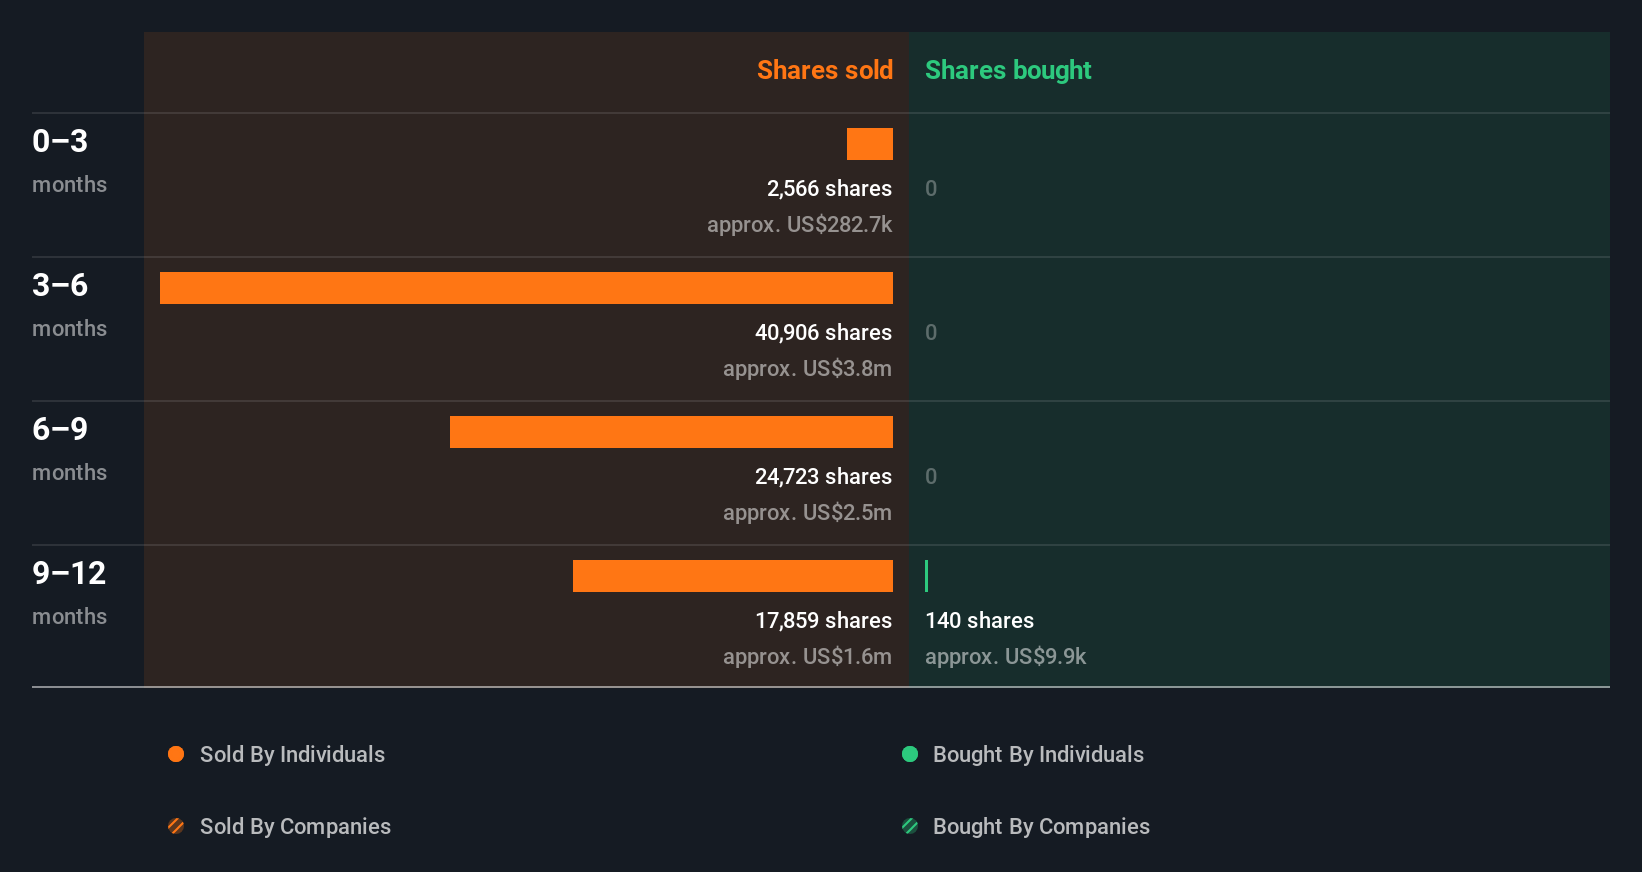This screenshot has height=872, width=1642.
Task: Select the 9–12 months green bought bar
Action: pyautogui.click(x=927, y=576)
